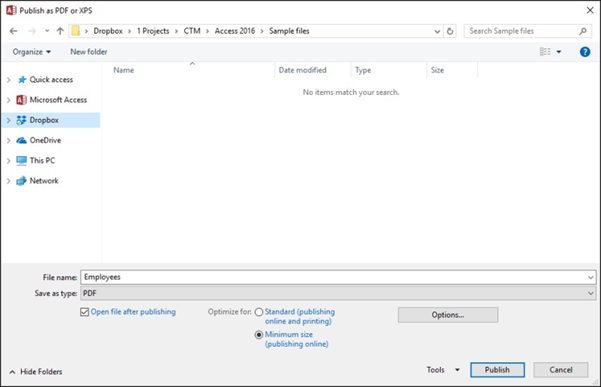The height and width of the screenshot is (387, 601).
Task: Uncheck Open file after publishing
Action: click(85, 312)
